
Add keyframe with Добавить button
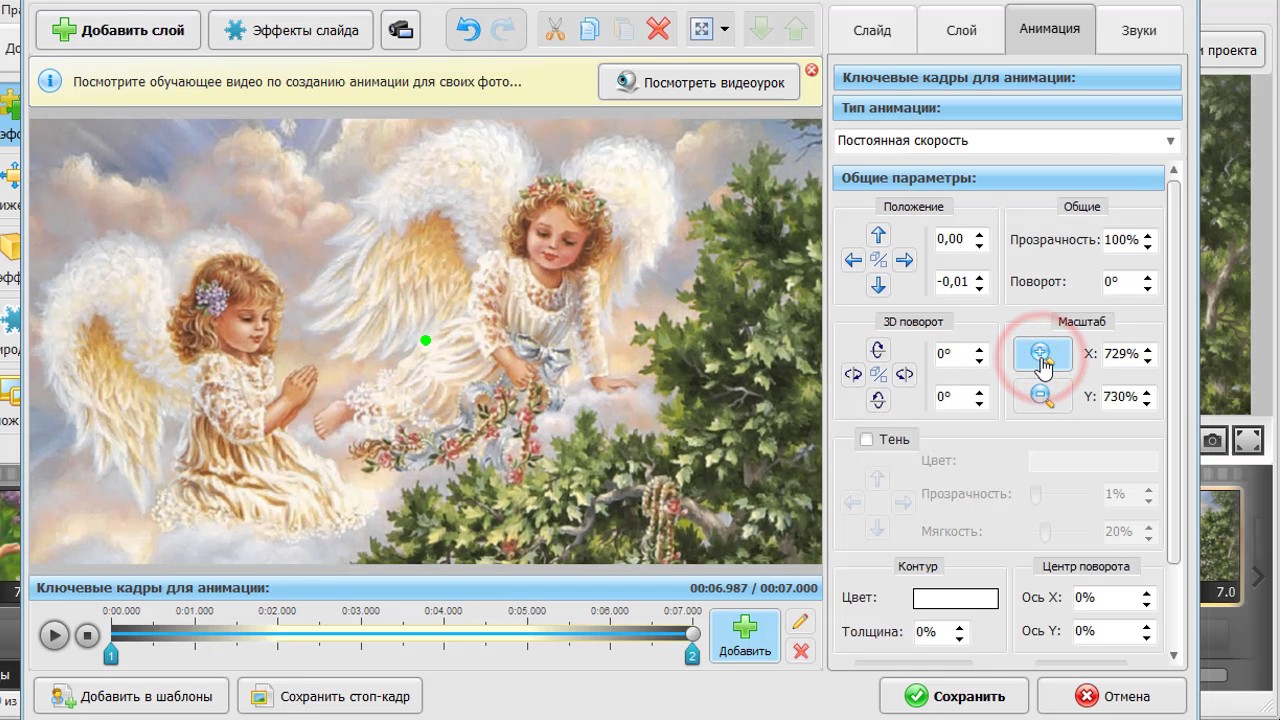pyautogui.click(x=745, y=636)
